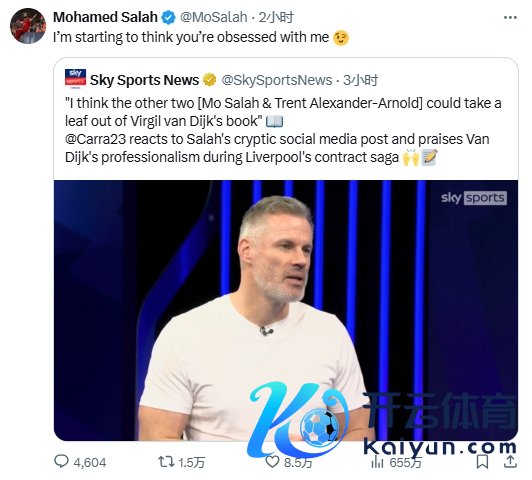Open the three-dot more options menu

tap(510, 18)
